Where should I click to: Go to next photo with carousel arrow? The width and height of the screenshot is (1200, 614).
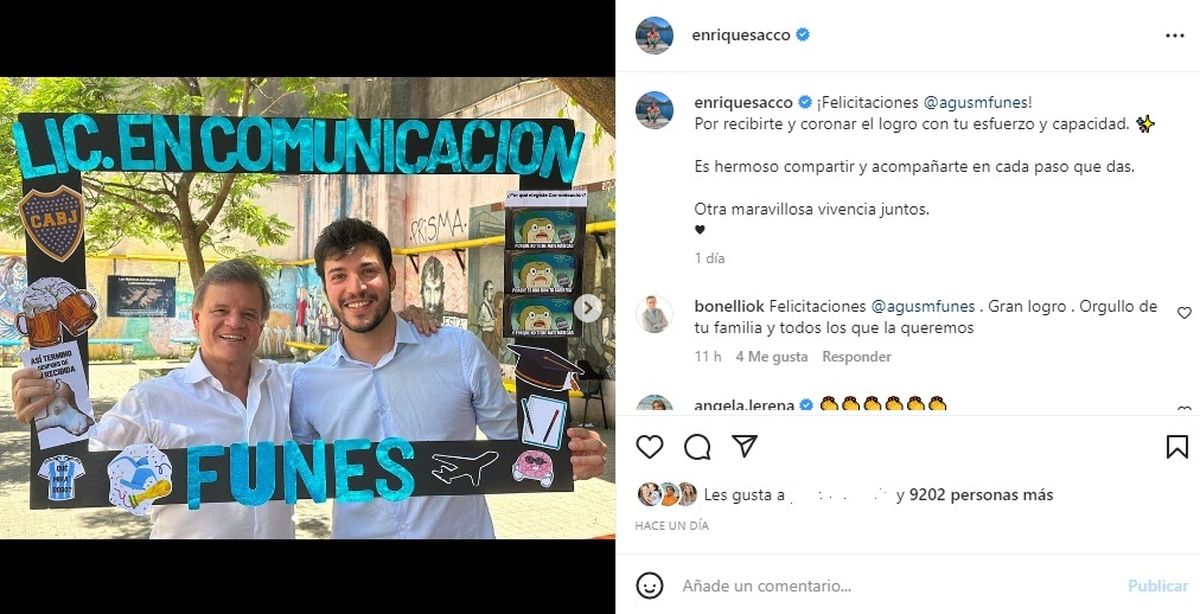point(588,308)
